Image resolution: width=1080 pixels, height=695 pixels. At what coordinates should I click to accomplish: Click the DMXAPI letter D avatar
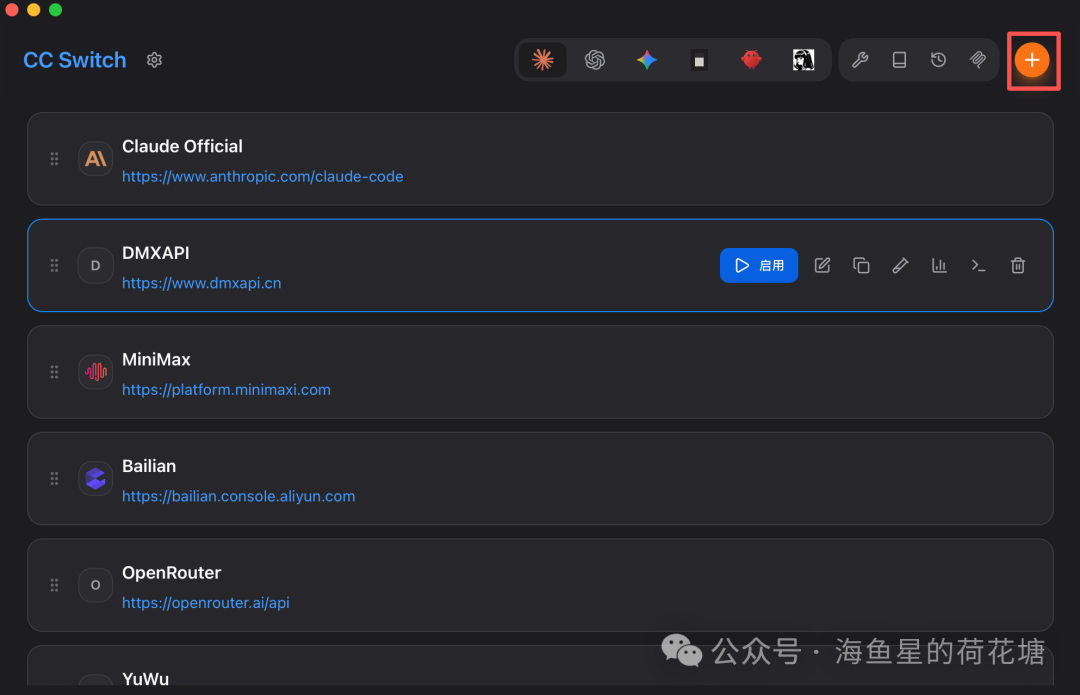click(95, 265)
